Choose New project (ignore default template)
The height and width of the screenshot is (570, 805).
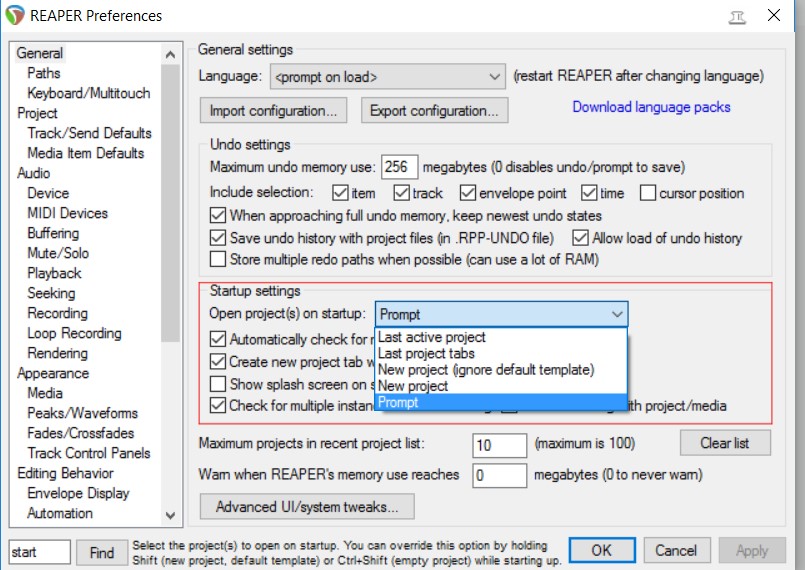[x=501, y=370]
